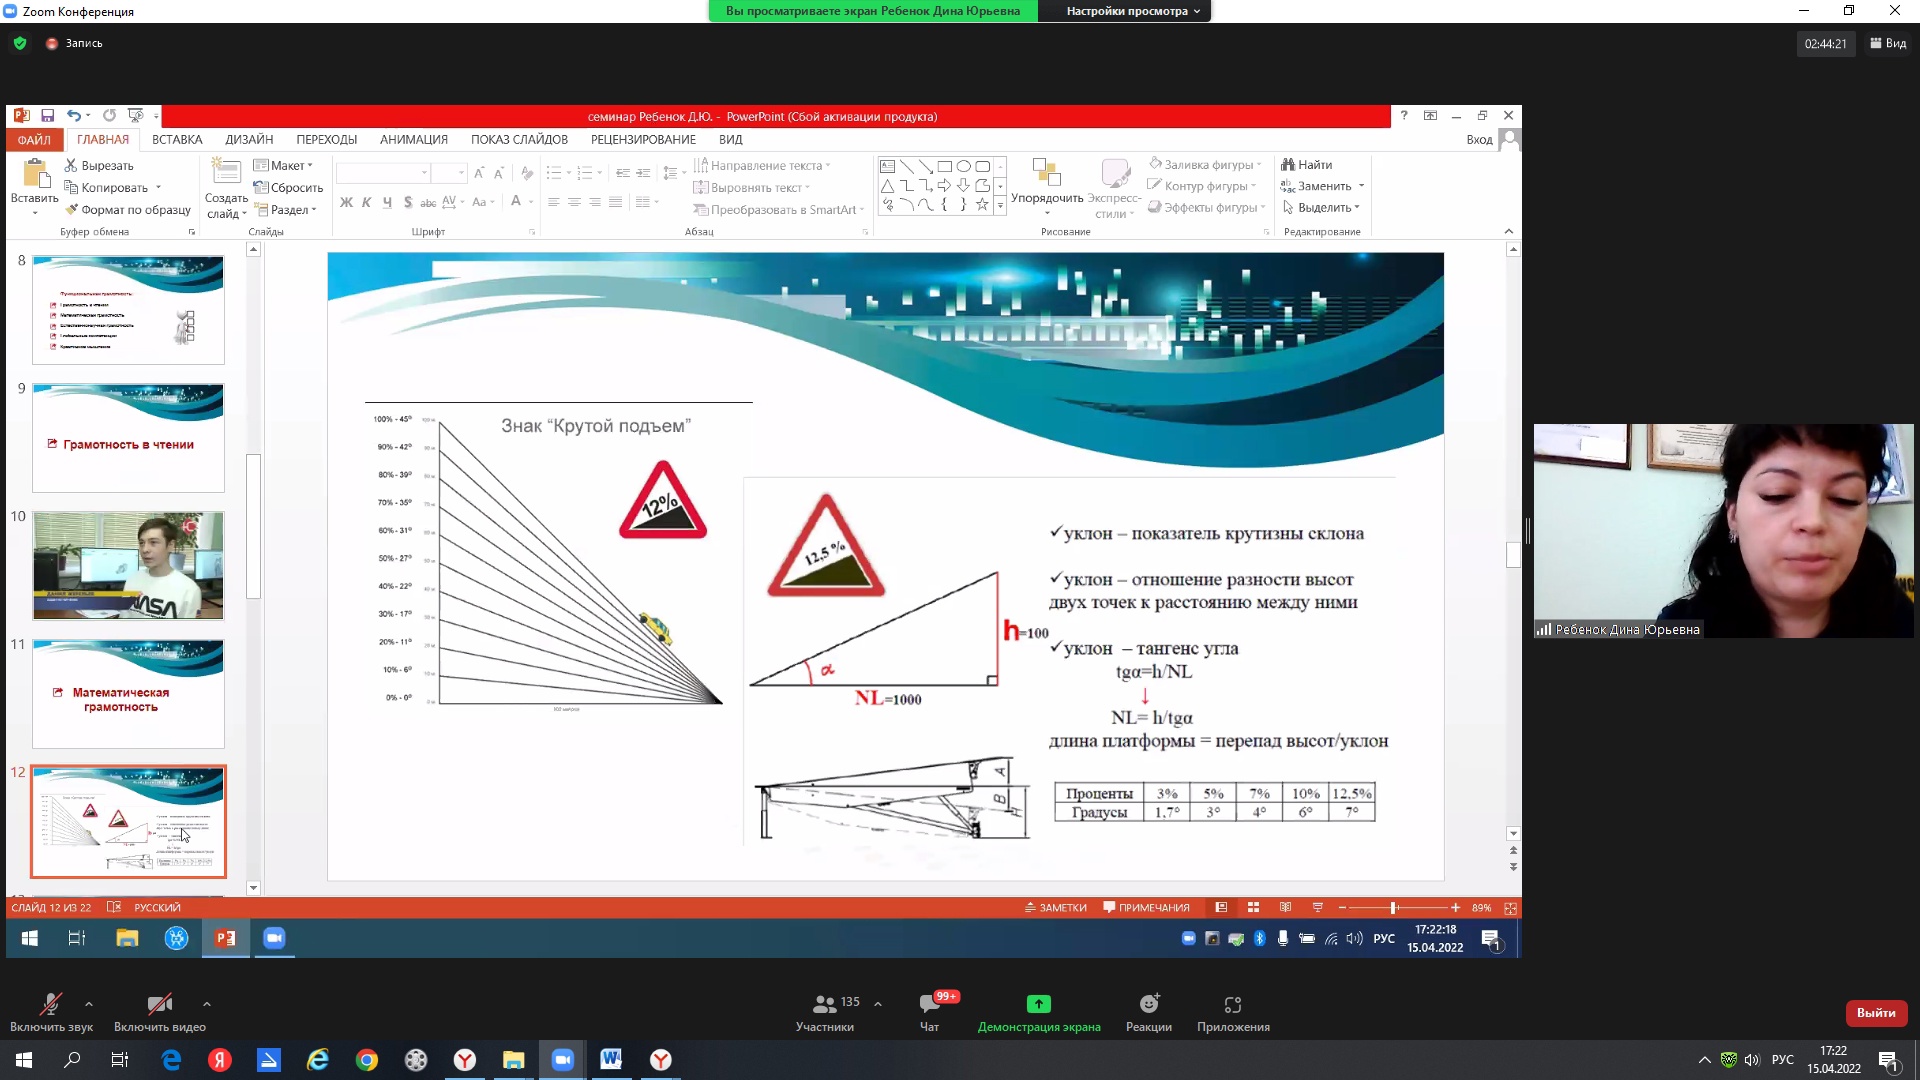Open the Zoom Chat panel
The image size is (1920, 1080).
pyautogui.click(x=929, y=1005)
